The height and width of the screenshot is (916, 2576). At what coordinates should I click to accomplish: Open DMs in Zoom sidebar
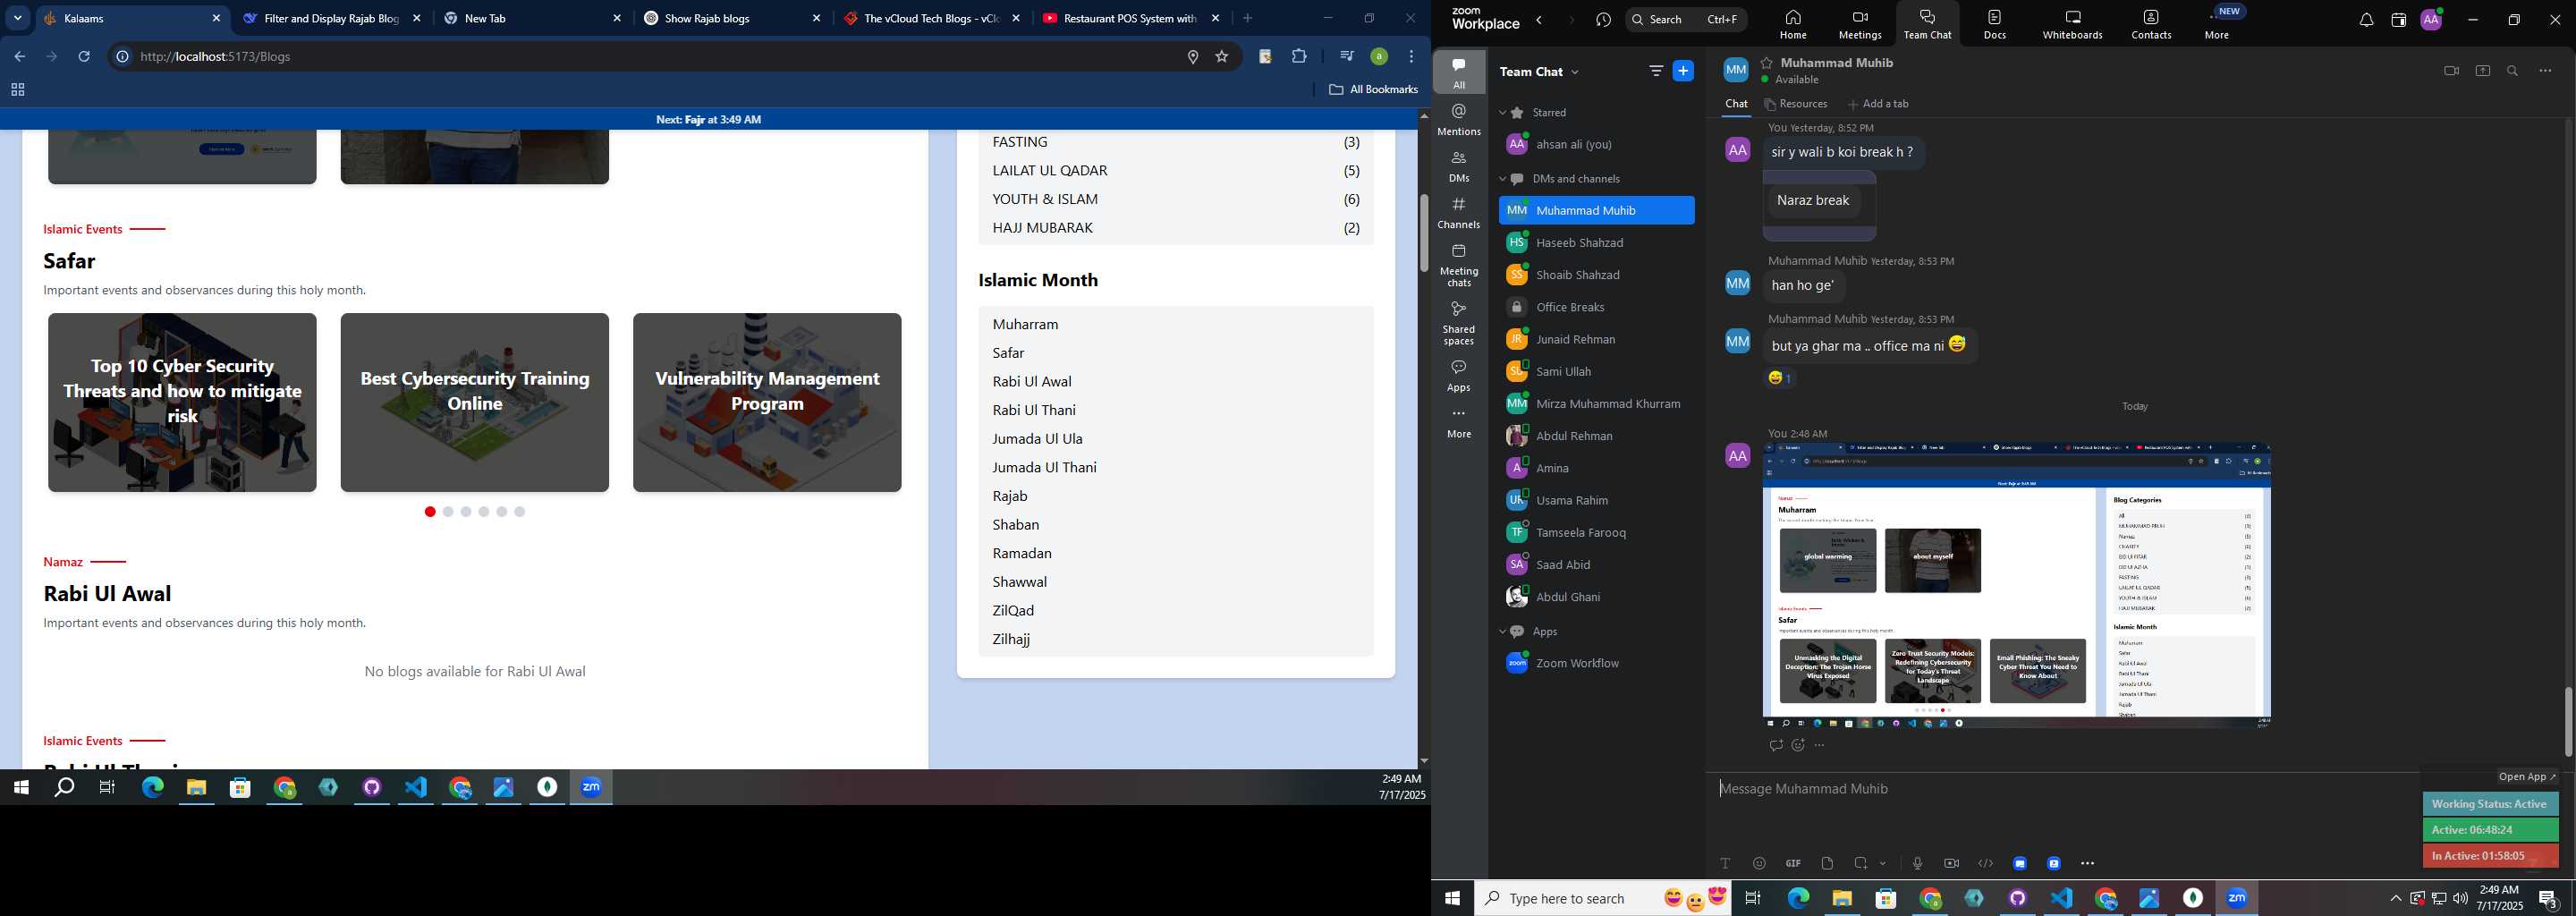1459,166
